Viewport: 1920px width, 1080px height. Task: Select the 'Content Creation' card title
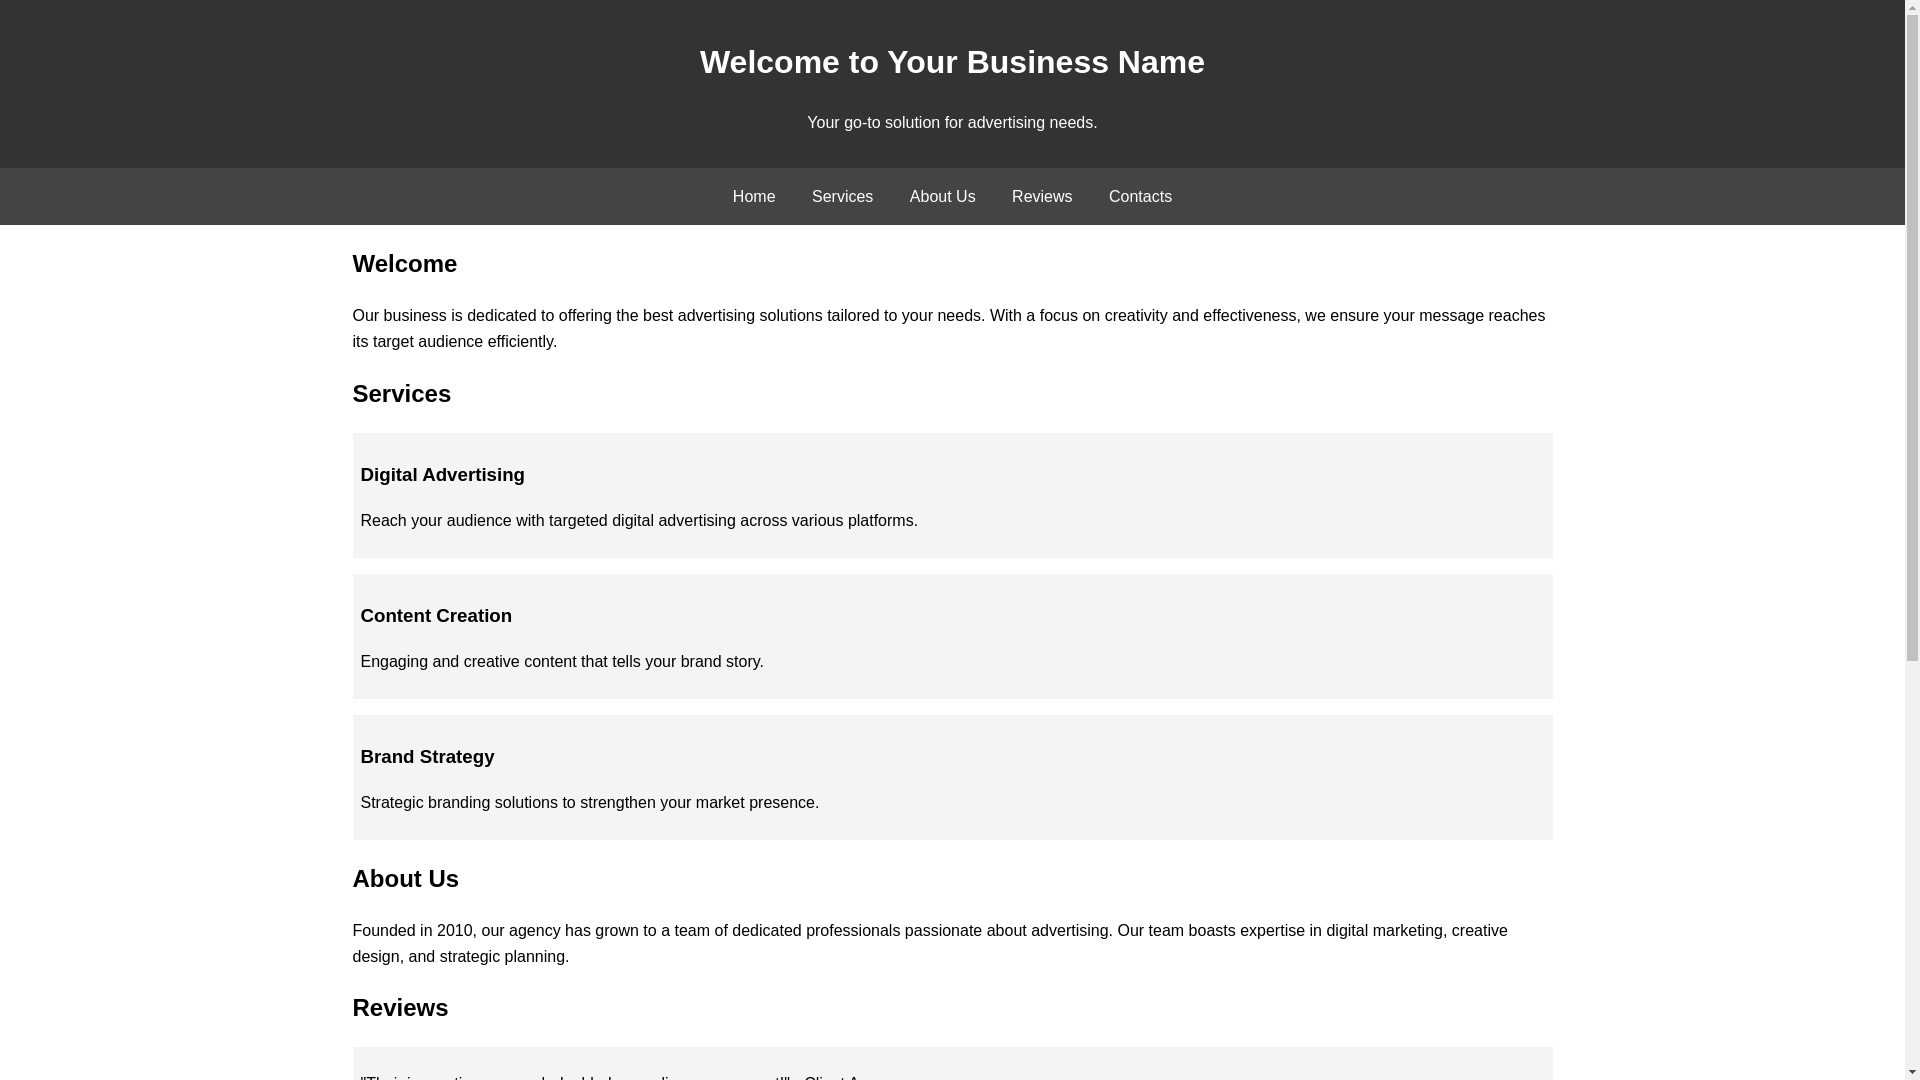coord(435,616)
